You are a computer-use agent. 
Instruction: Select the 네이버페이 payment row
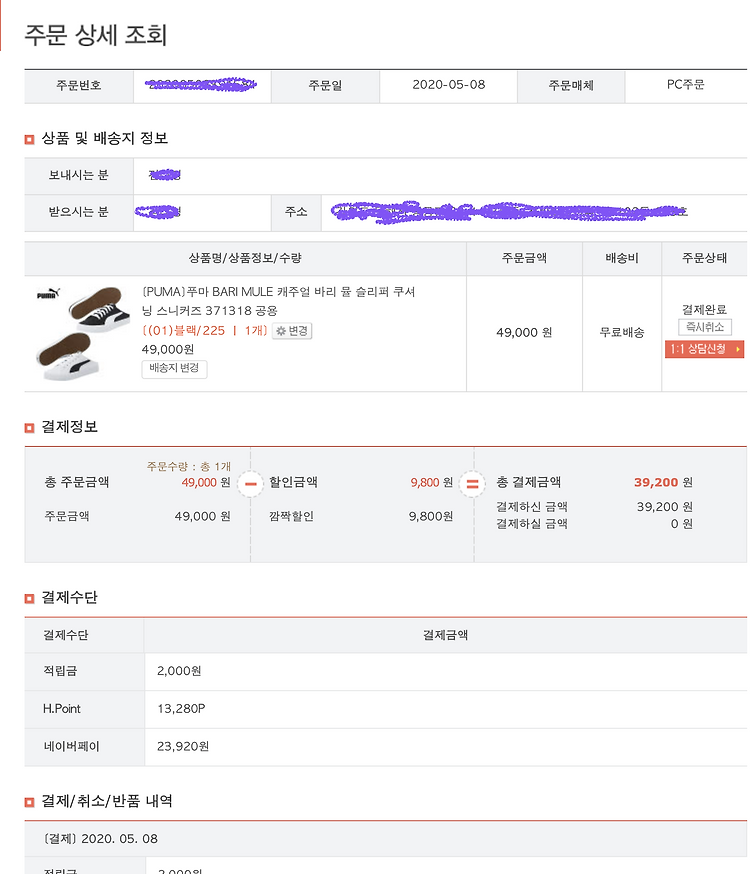386,747
